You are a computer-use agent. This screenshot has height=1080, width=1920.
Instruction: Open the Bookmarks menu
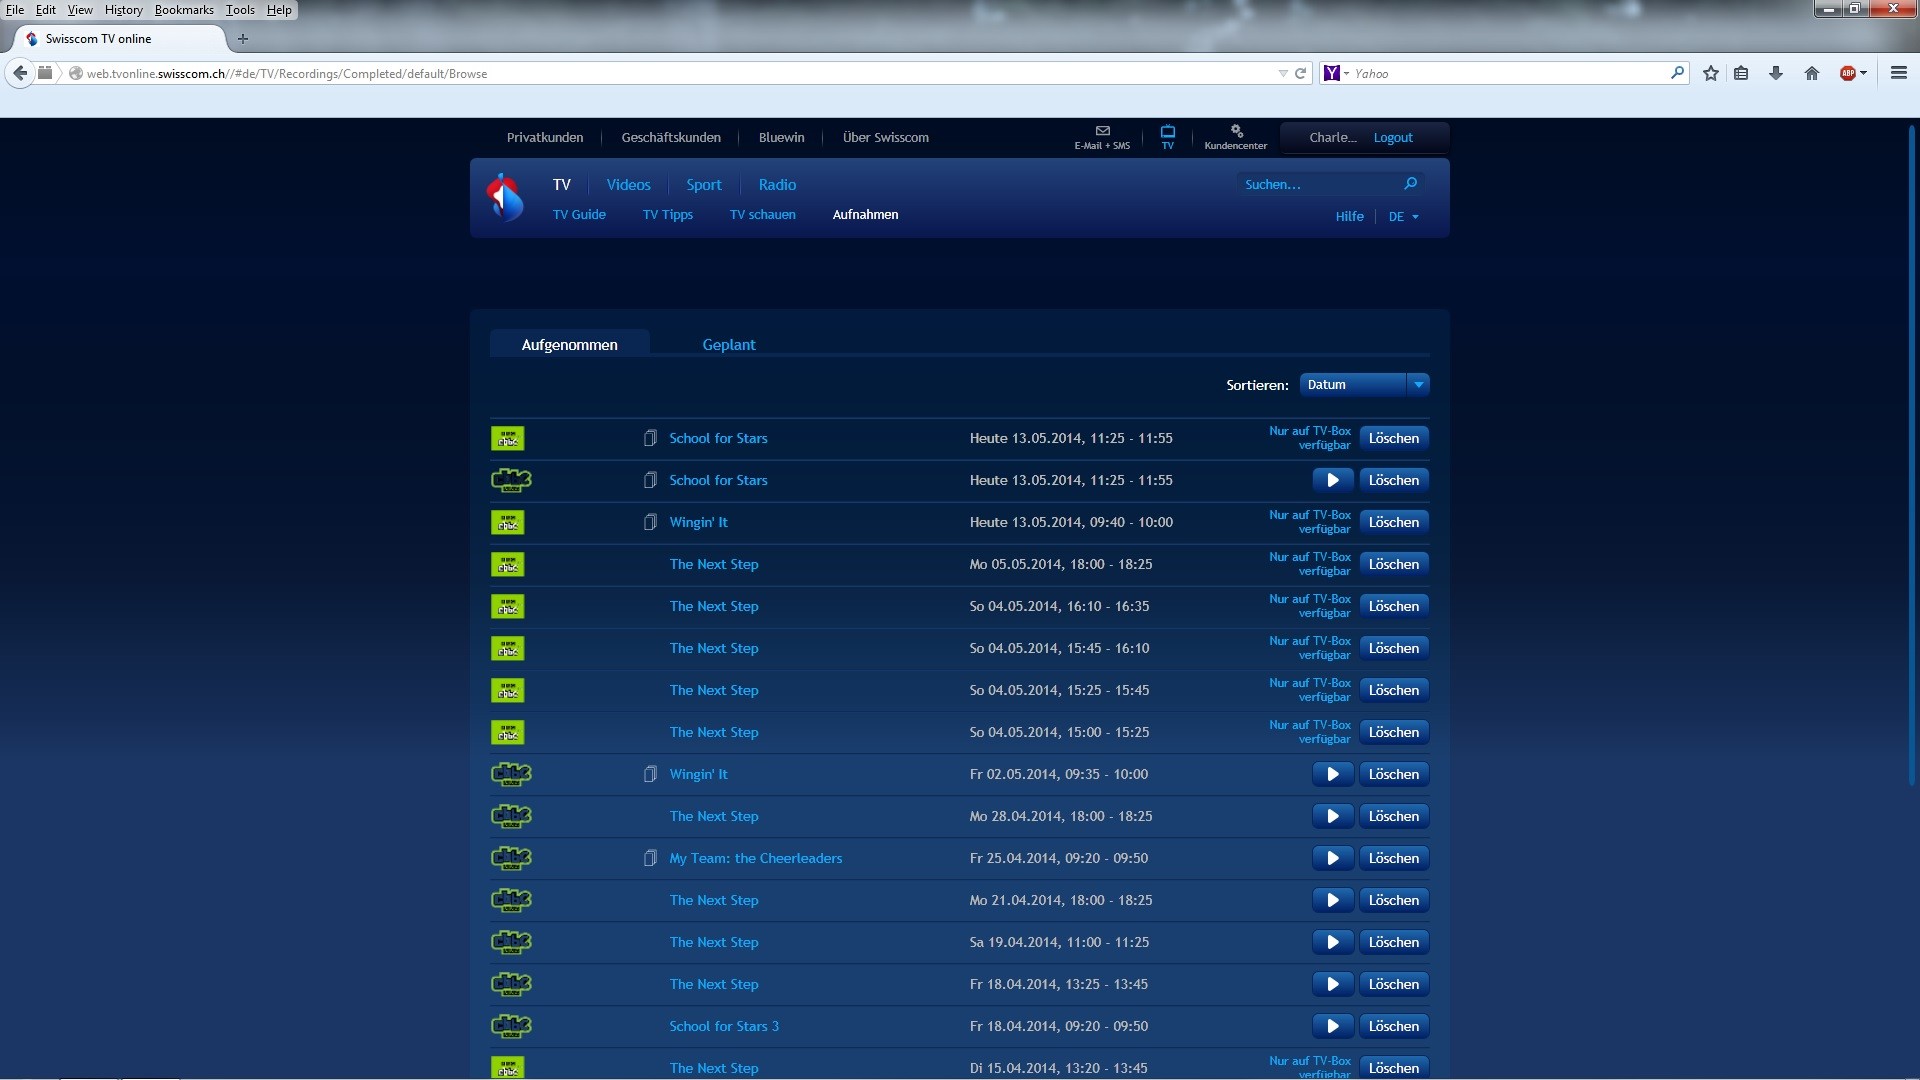pos(184,10)
